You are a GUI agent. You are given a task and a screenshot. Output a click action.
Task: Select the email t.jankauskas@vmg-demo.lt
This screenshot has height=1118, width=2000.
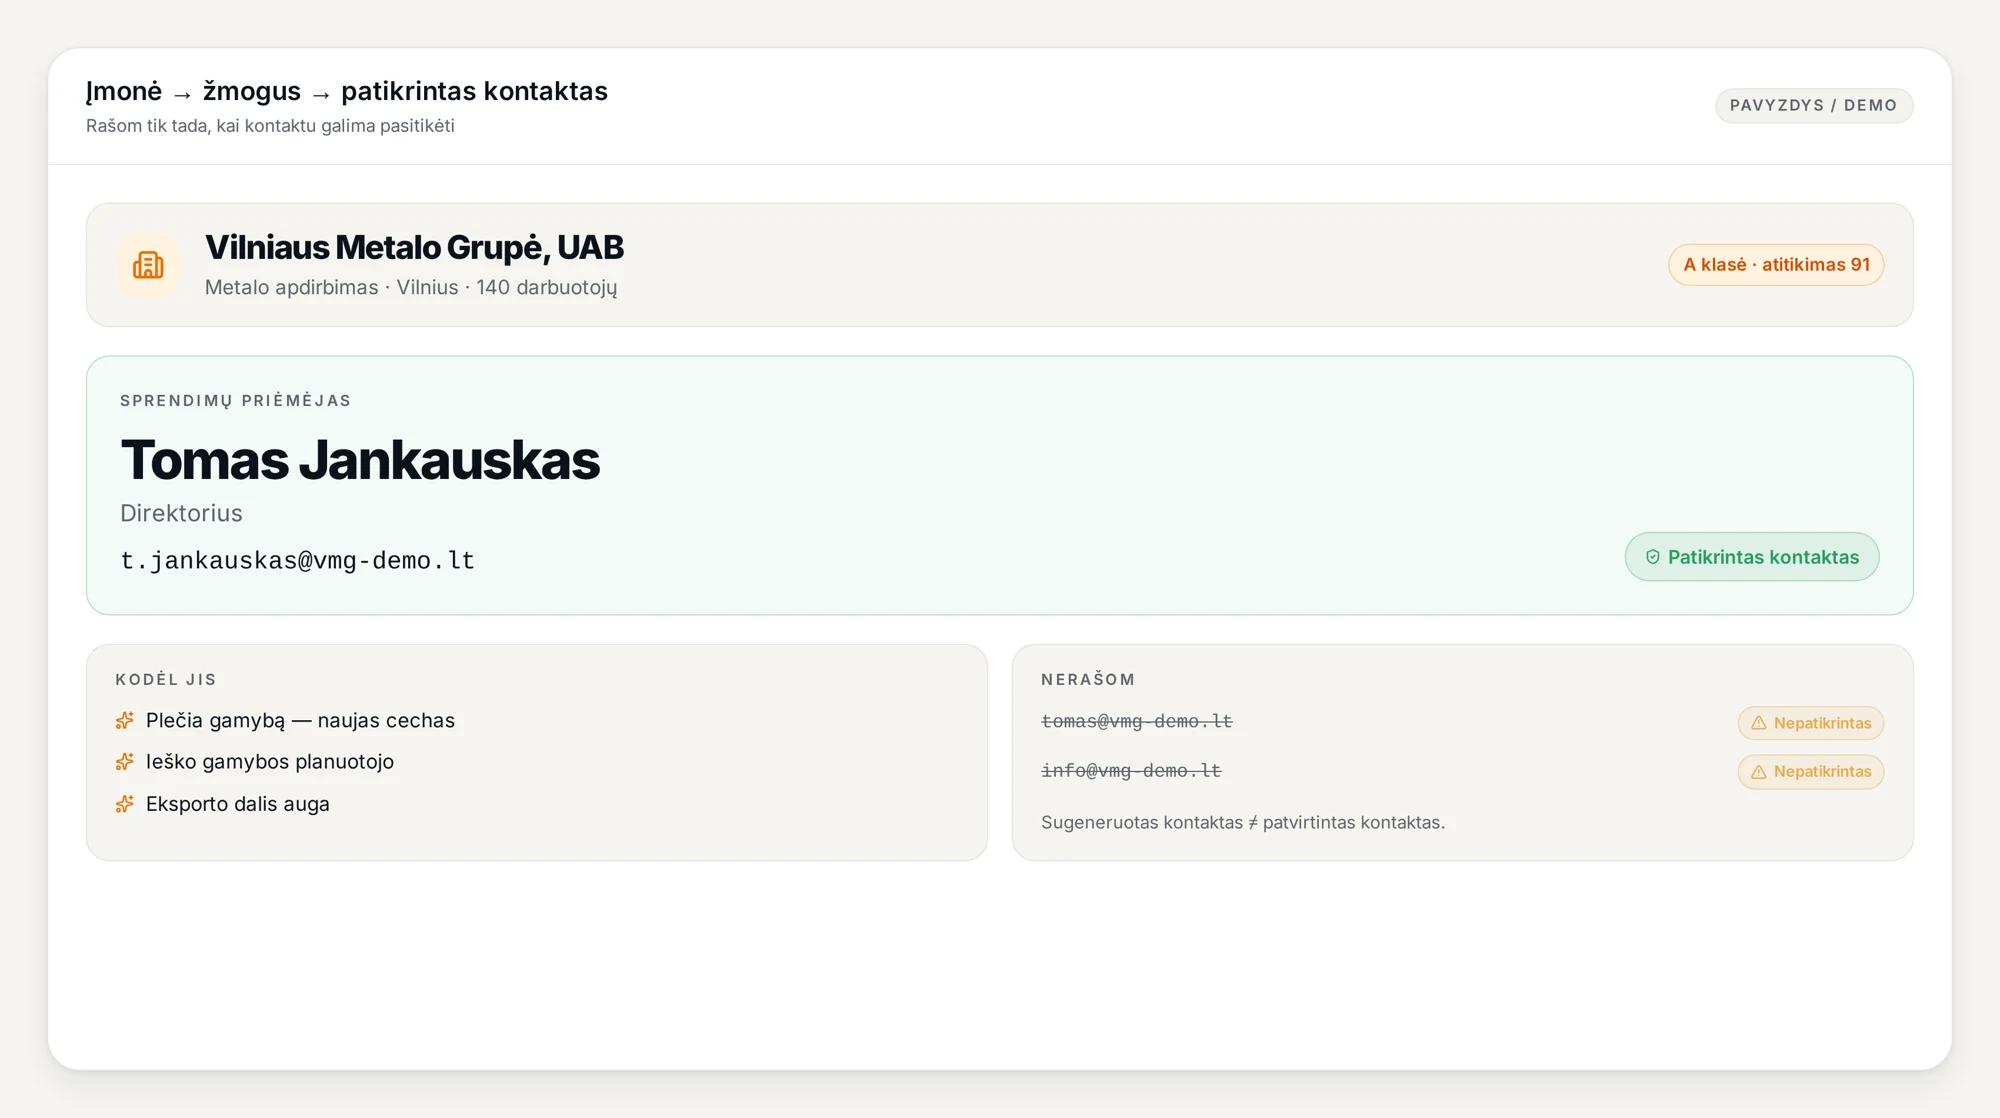pos(297,560)
